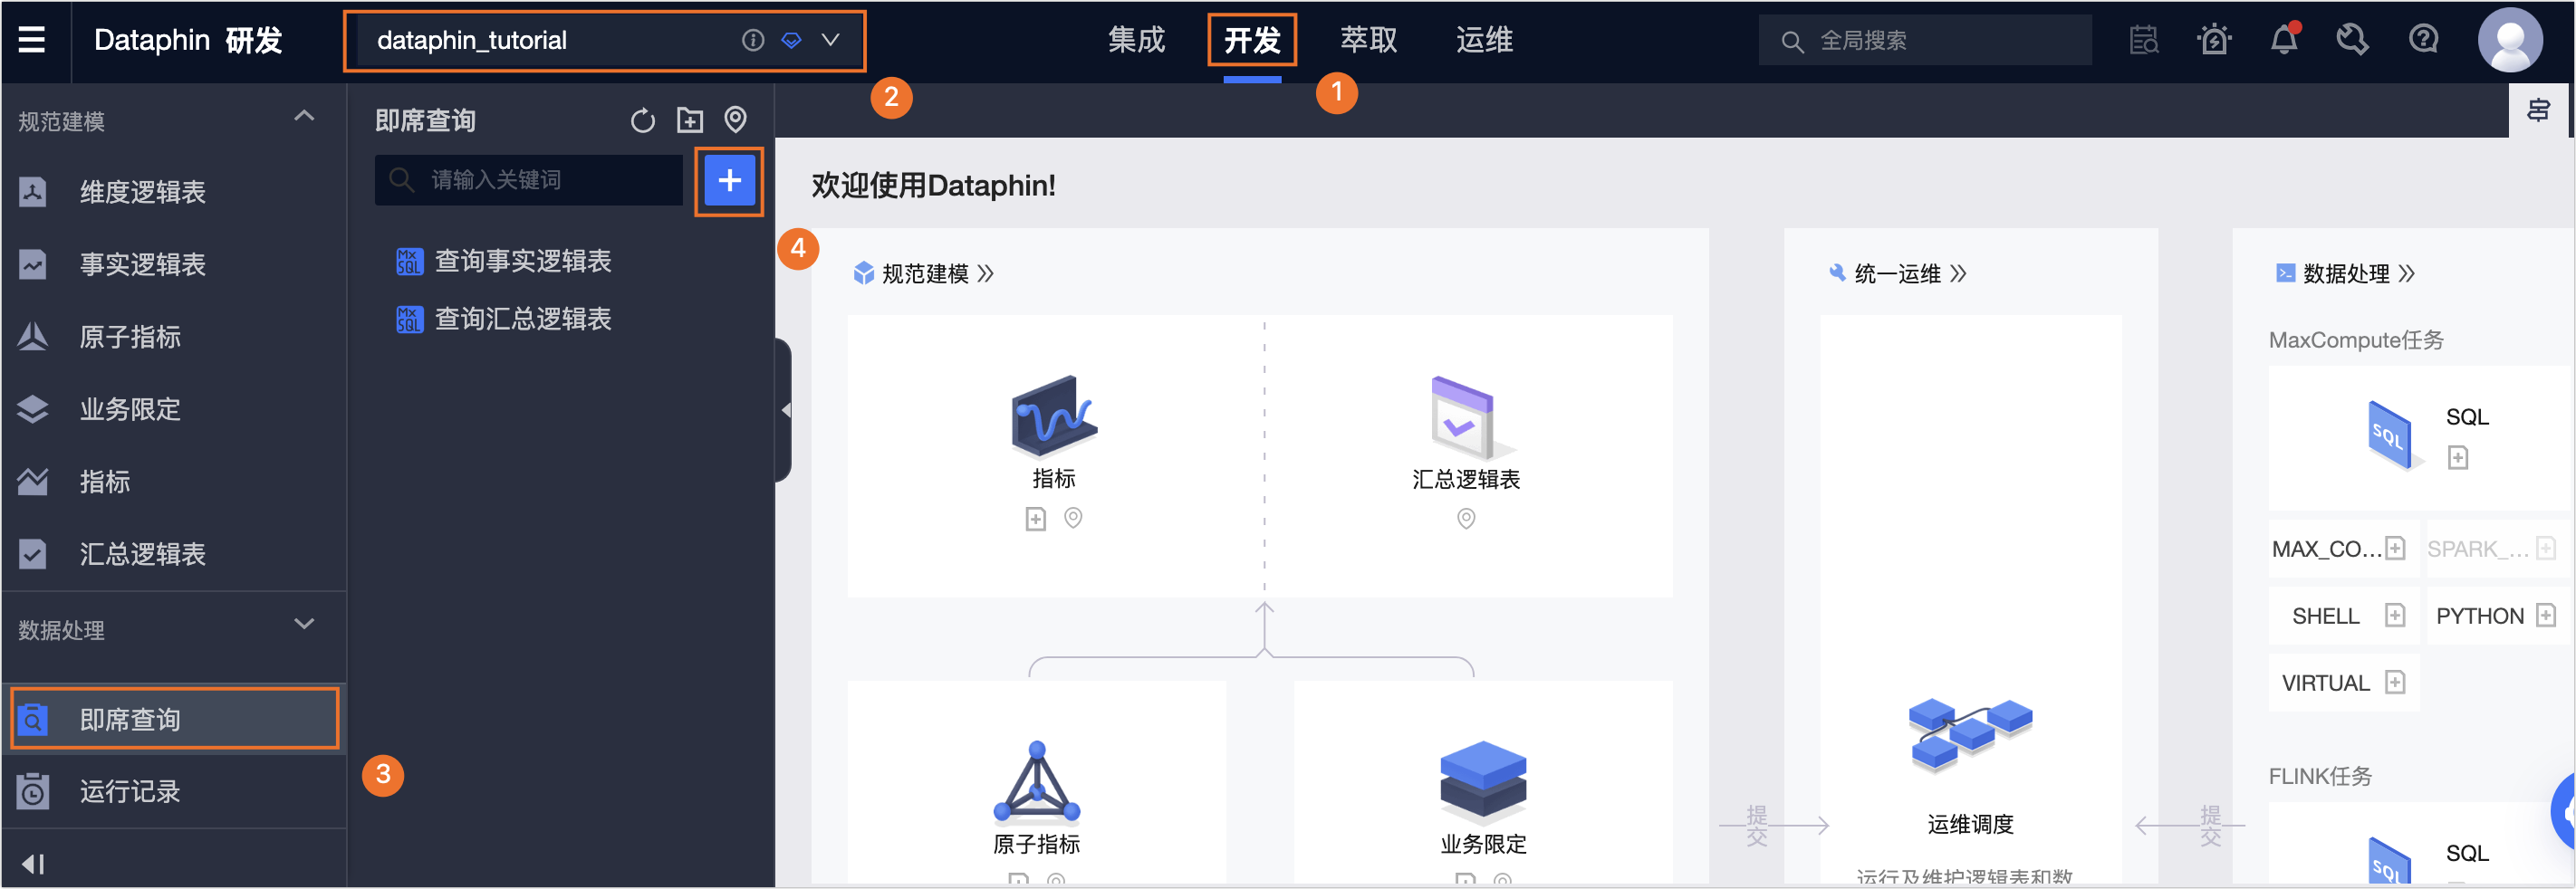The image size is (2576, 889).
Task: Open the alarm siren icon in top bar
Action: coord(2214,40)
